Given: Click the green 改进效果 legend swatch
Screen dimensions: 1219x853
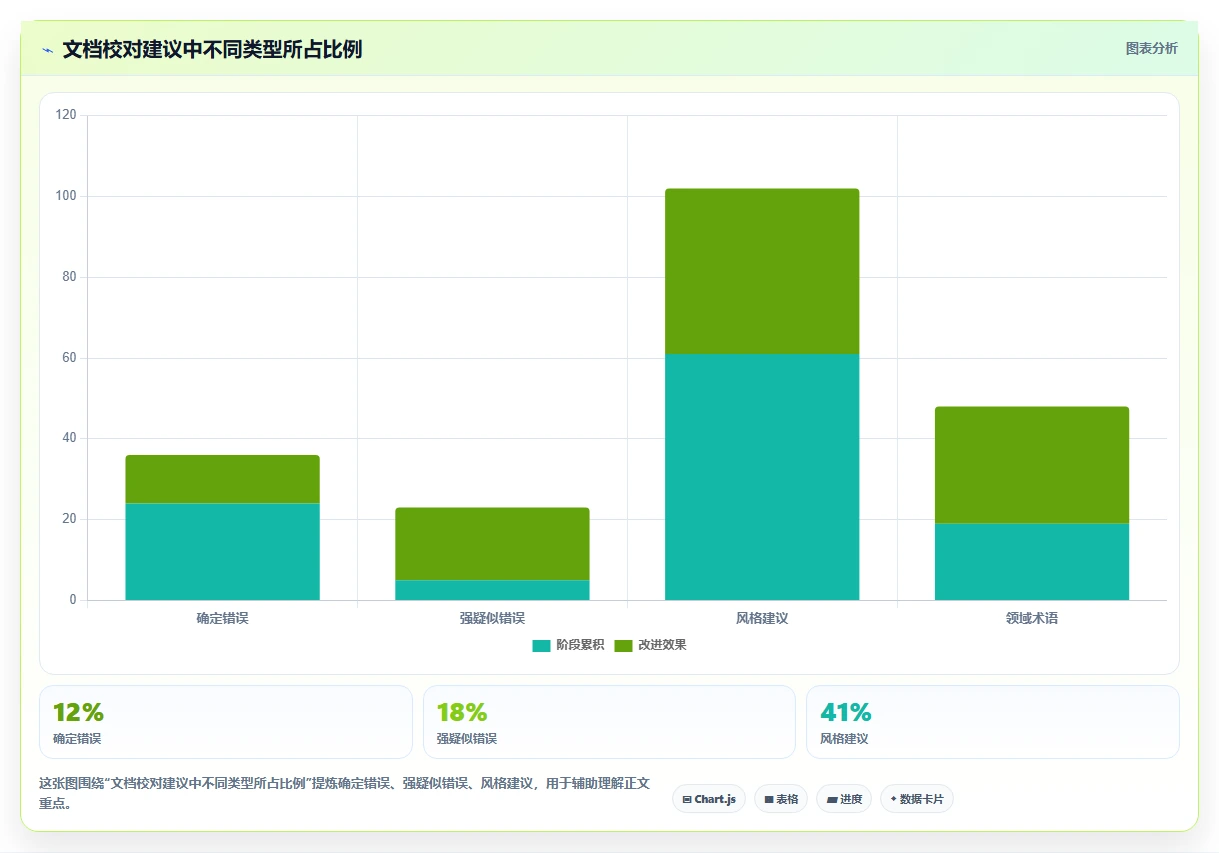Looking at the screenshot, I should [623, 645].
